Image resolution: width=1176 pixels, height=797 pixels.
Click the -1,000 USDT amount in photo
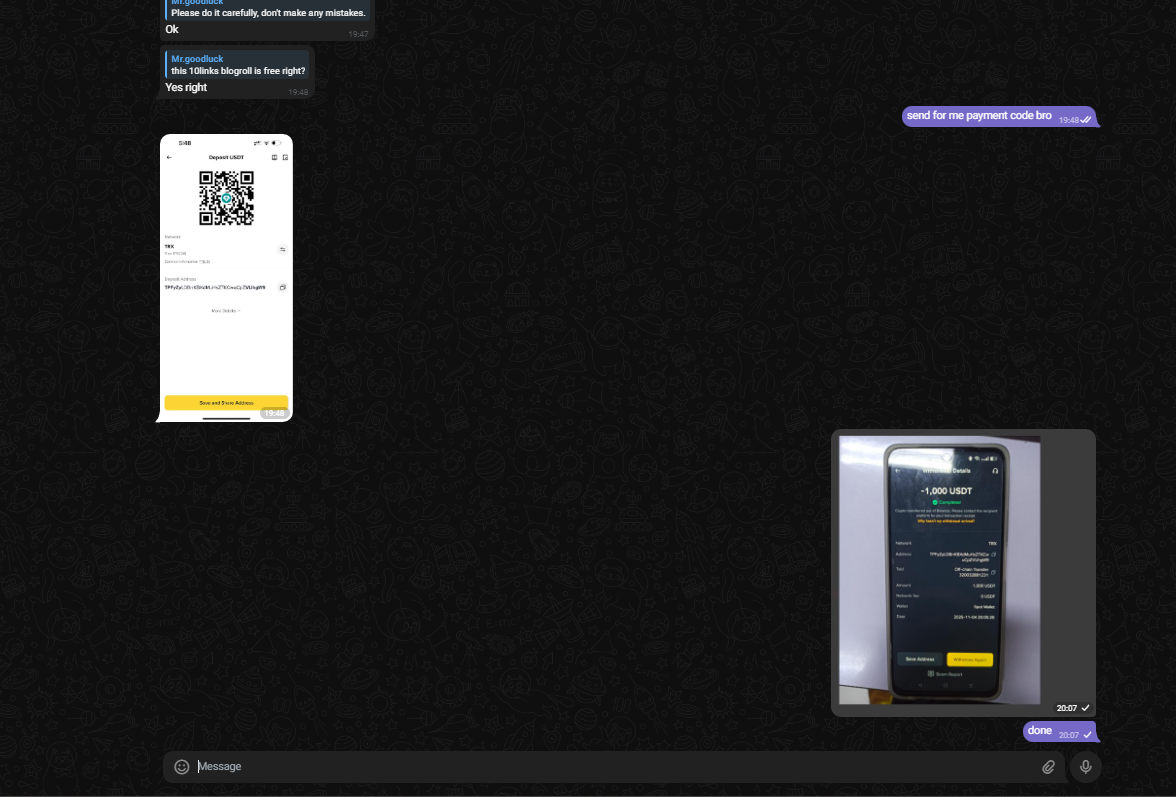pos(946,491)
